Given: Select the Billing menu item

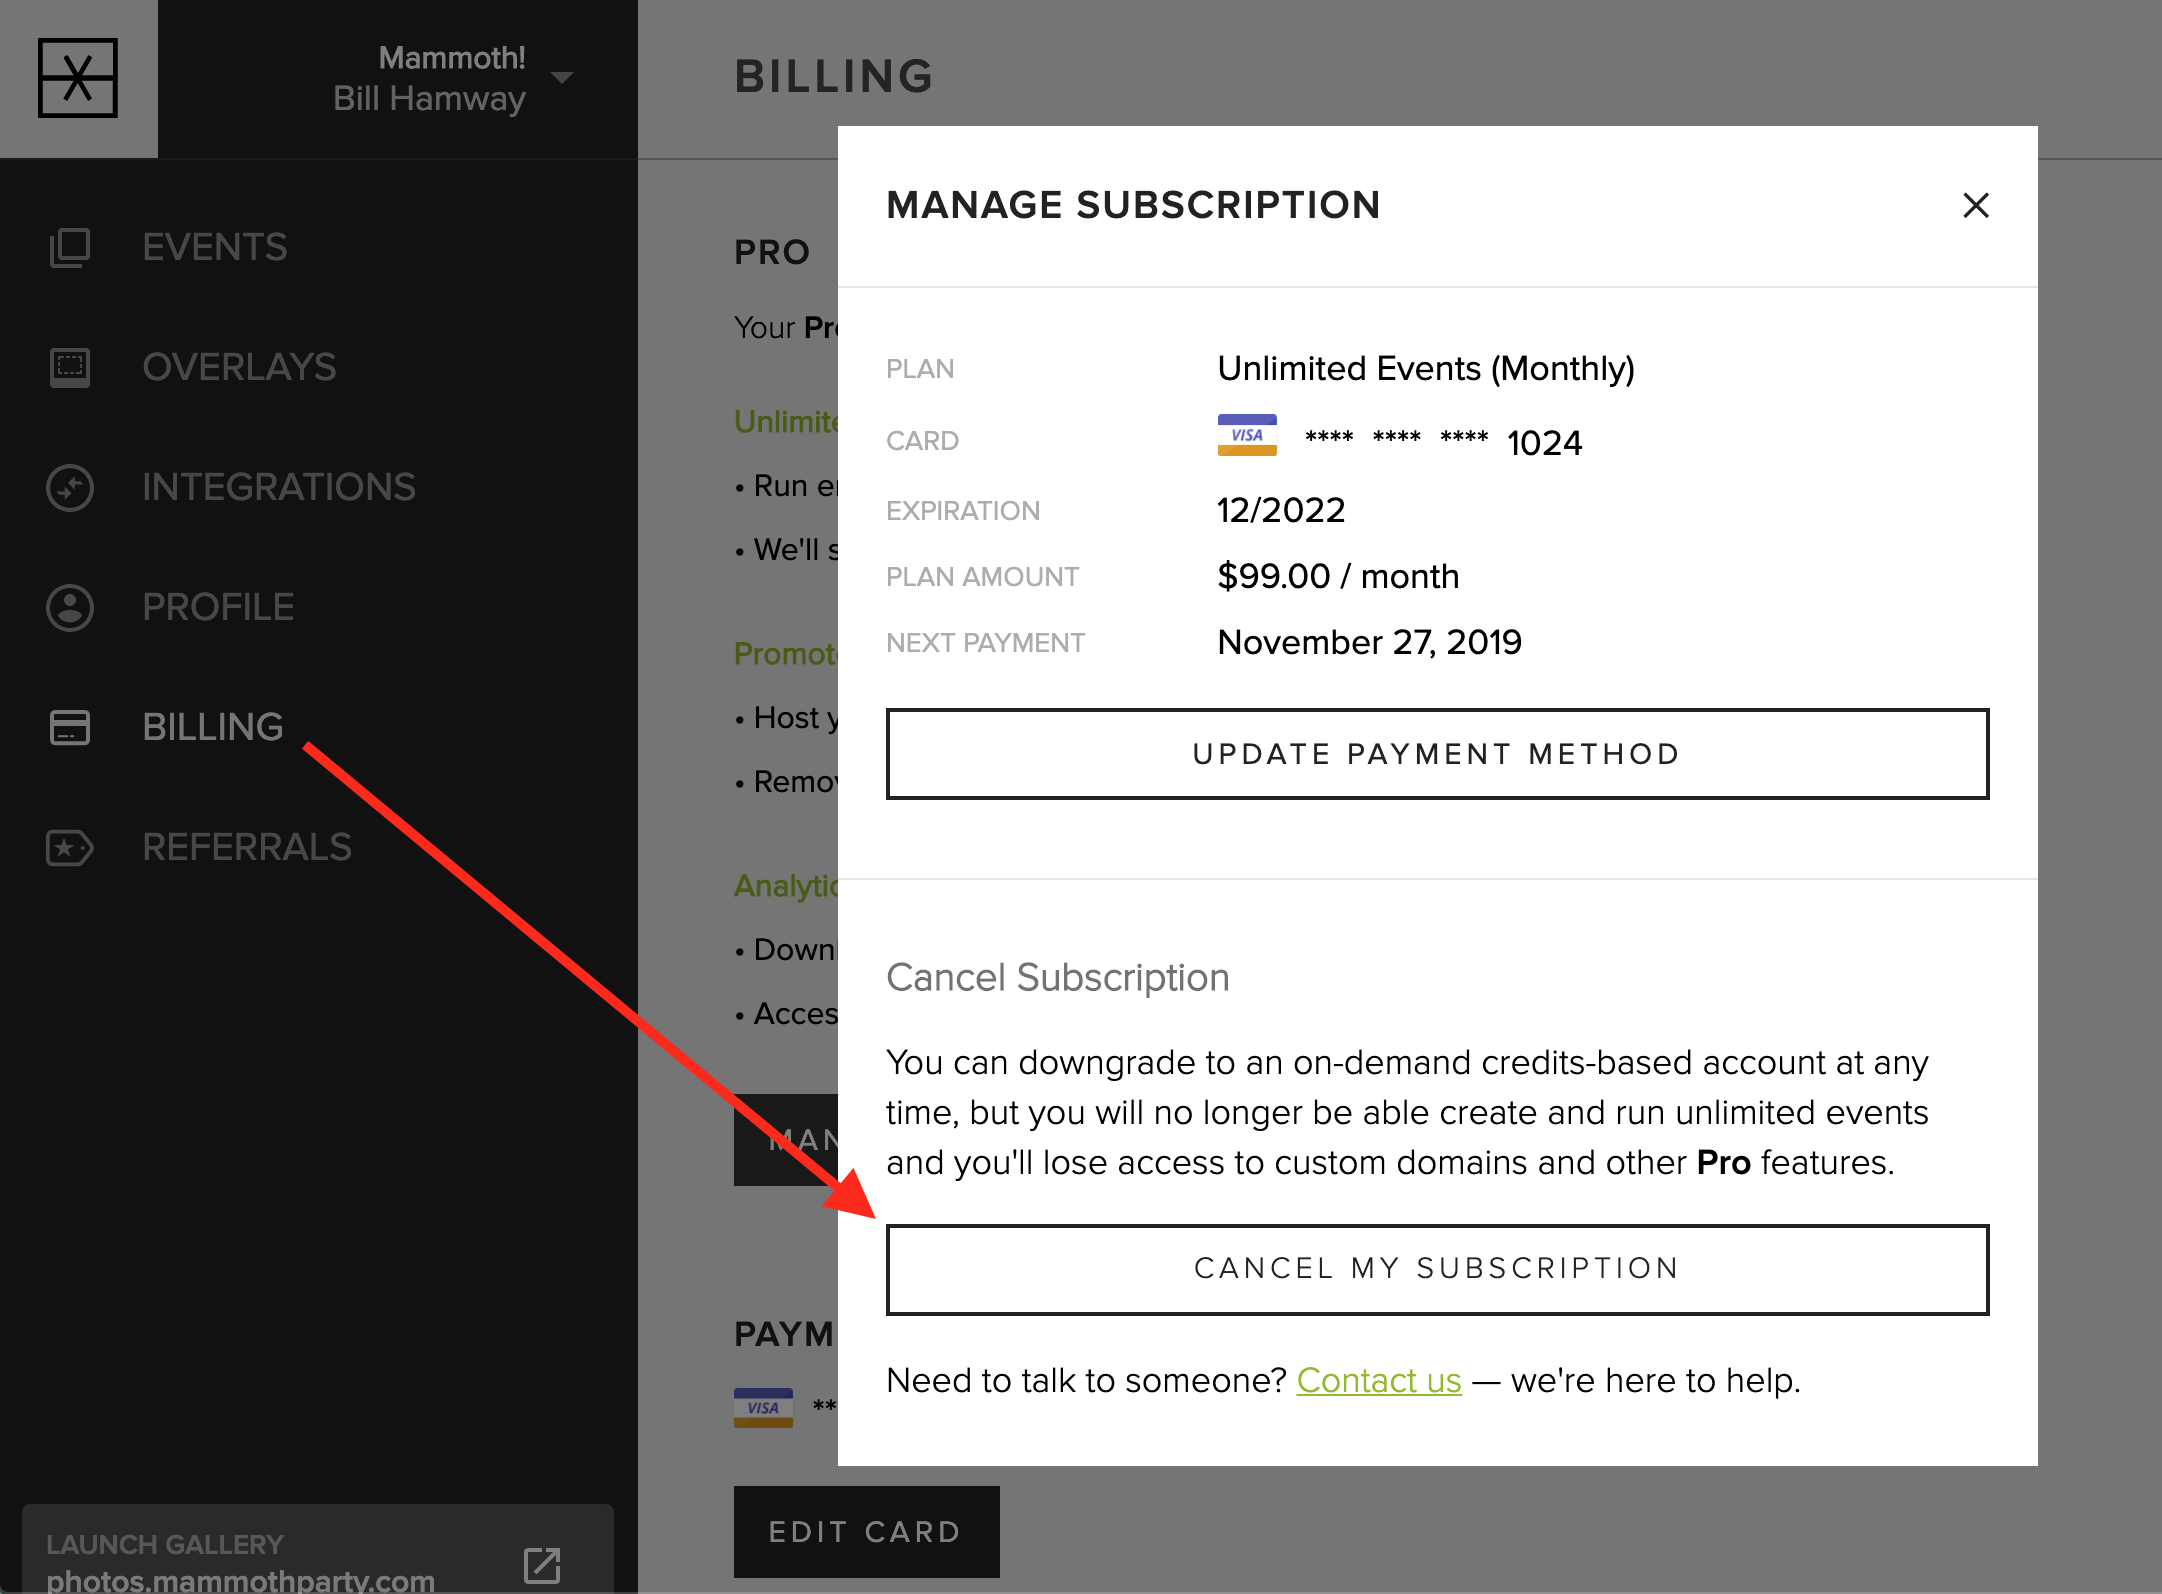Looking at the screenshot, I should 213,727.
